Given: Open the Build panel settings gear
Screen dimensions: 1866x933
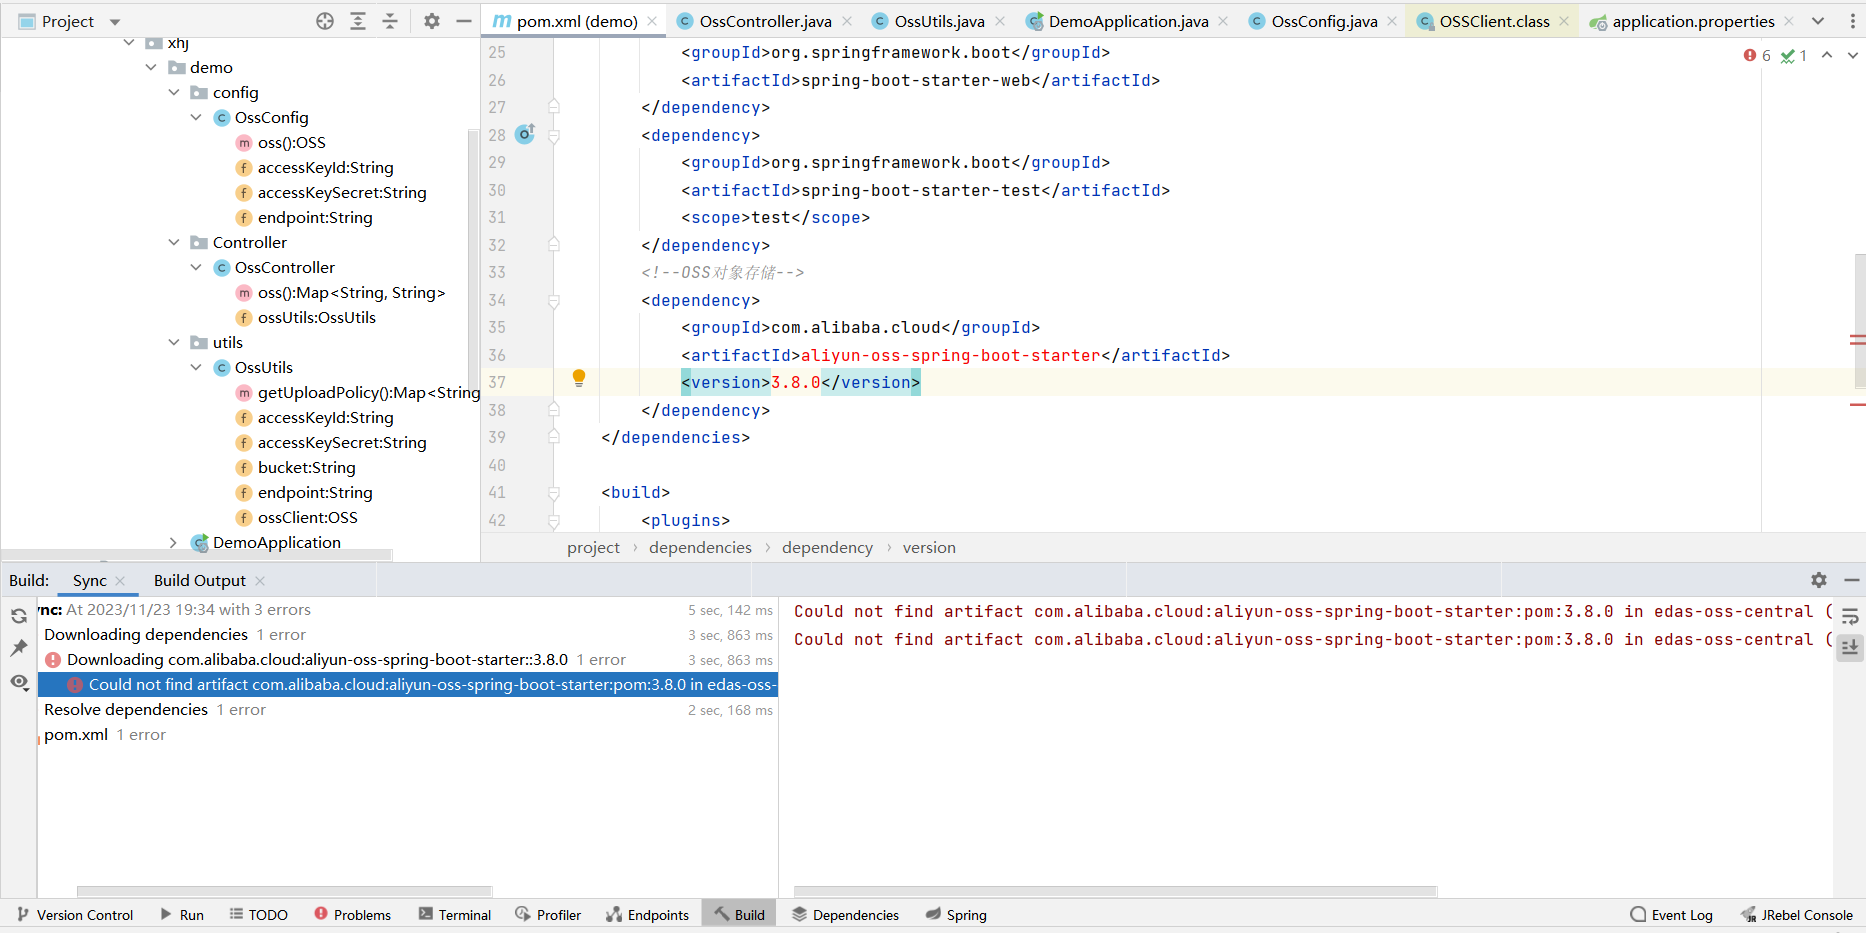Looking at the screenshot, I should click(x=1818, y=580).
